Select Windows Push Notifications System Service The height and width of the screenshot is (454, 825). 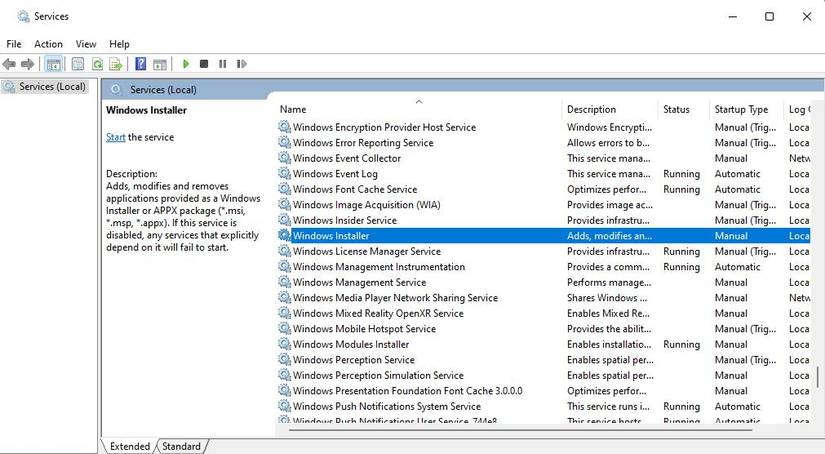click(x=387, y=406)
